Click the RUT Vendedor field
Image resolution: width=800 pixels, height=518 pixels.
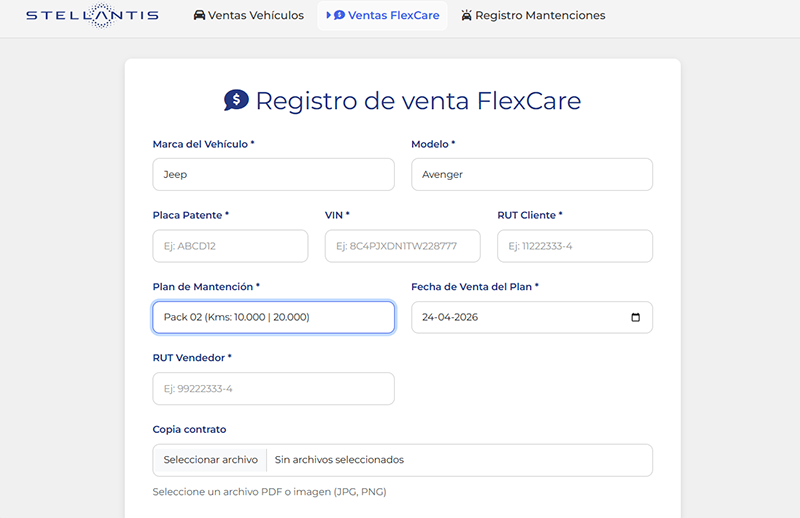pos(273,389)
